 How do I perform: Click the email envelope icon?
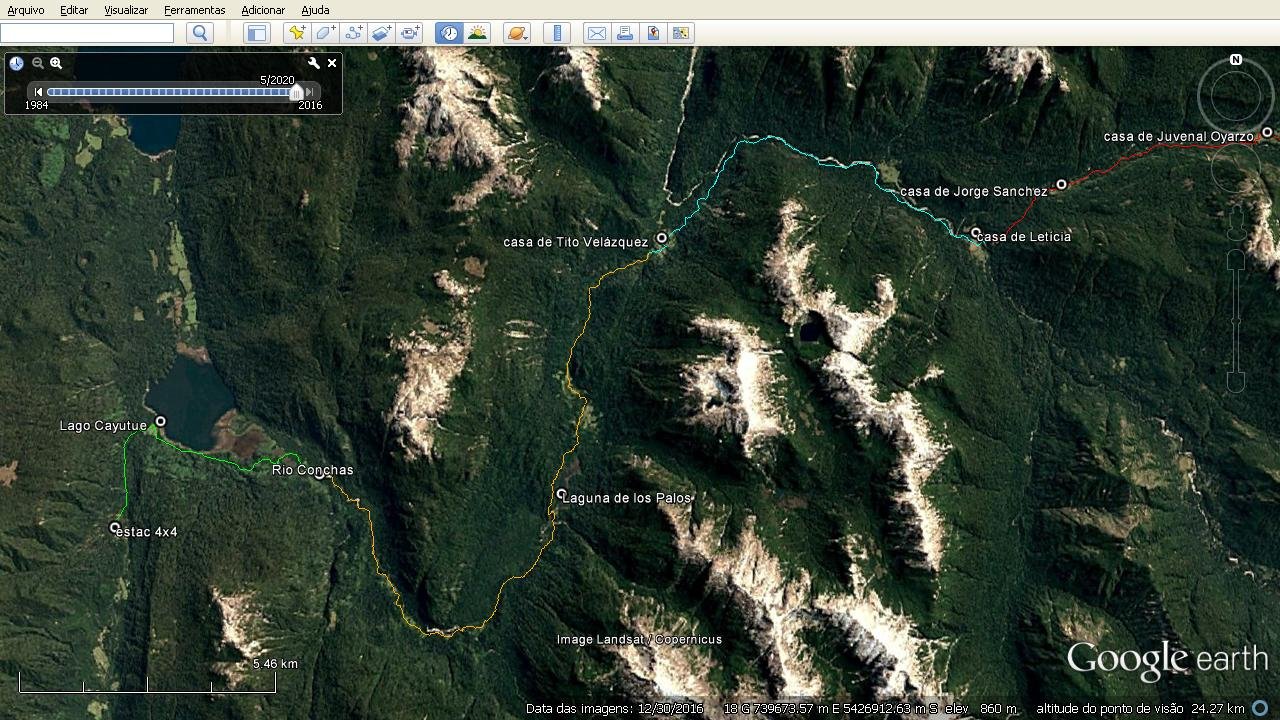tap(597, 33)
